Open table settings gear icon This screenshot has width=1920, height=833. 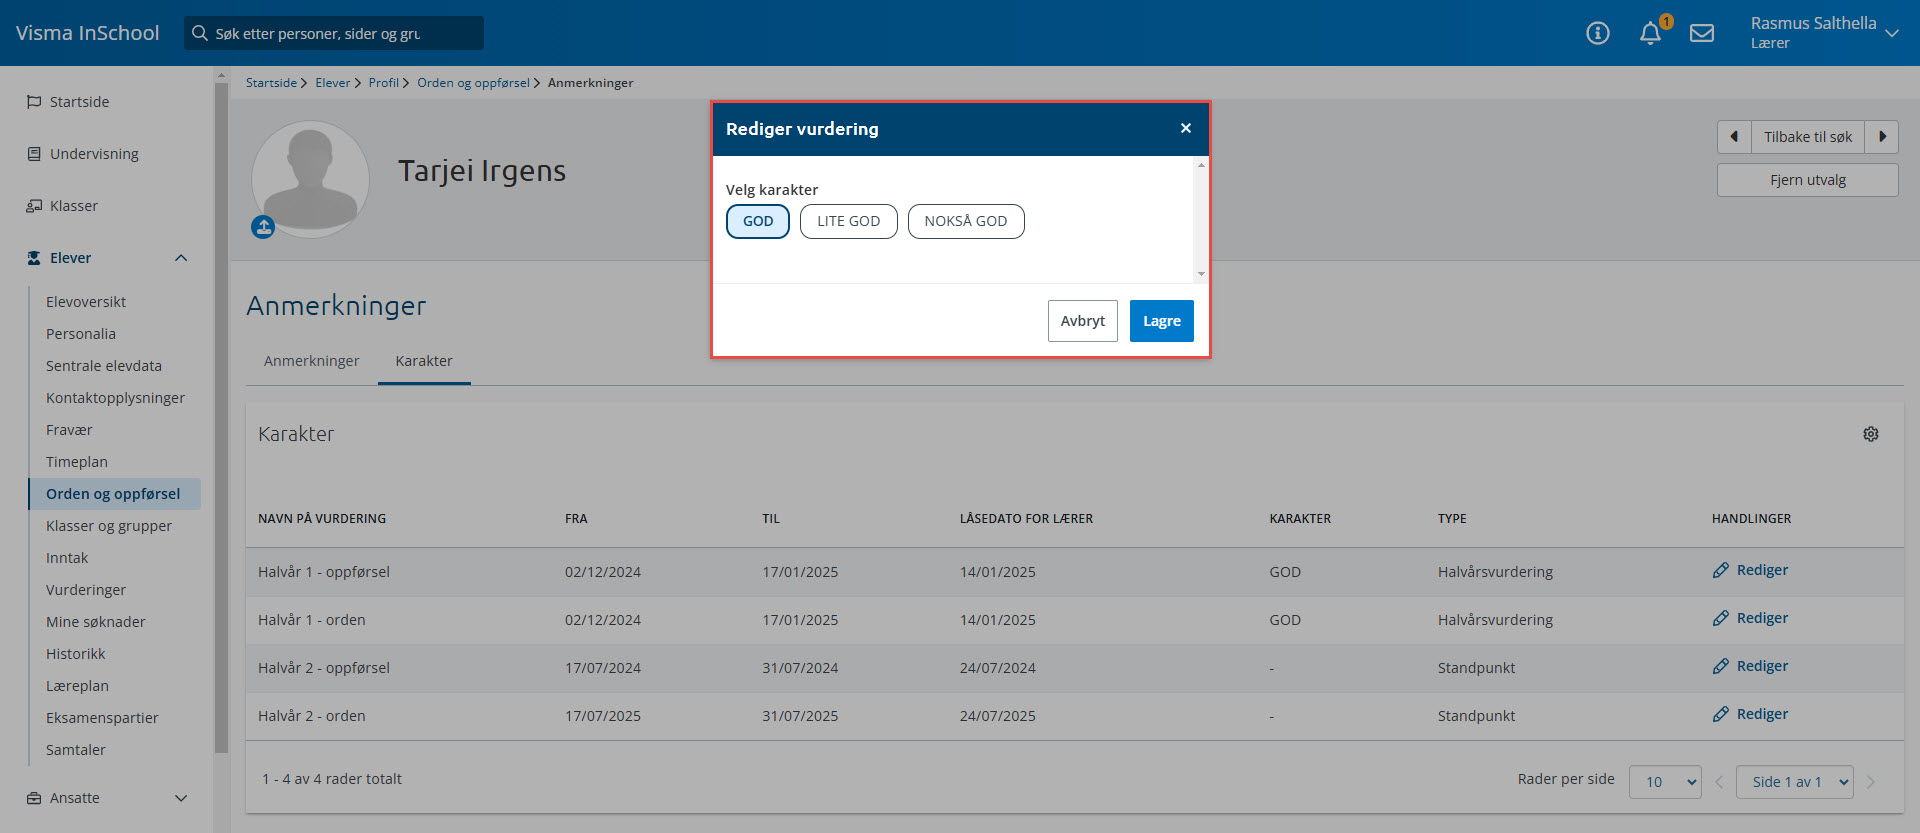(x=1871, y=434)
